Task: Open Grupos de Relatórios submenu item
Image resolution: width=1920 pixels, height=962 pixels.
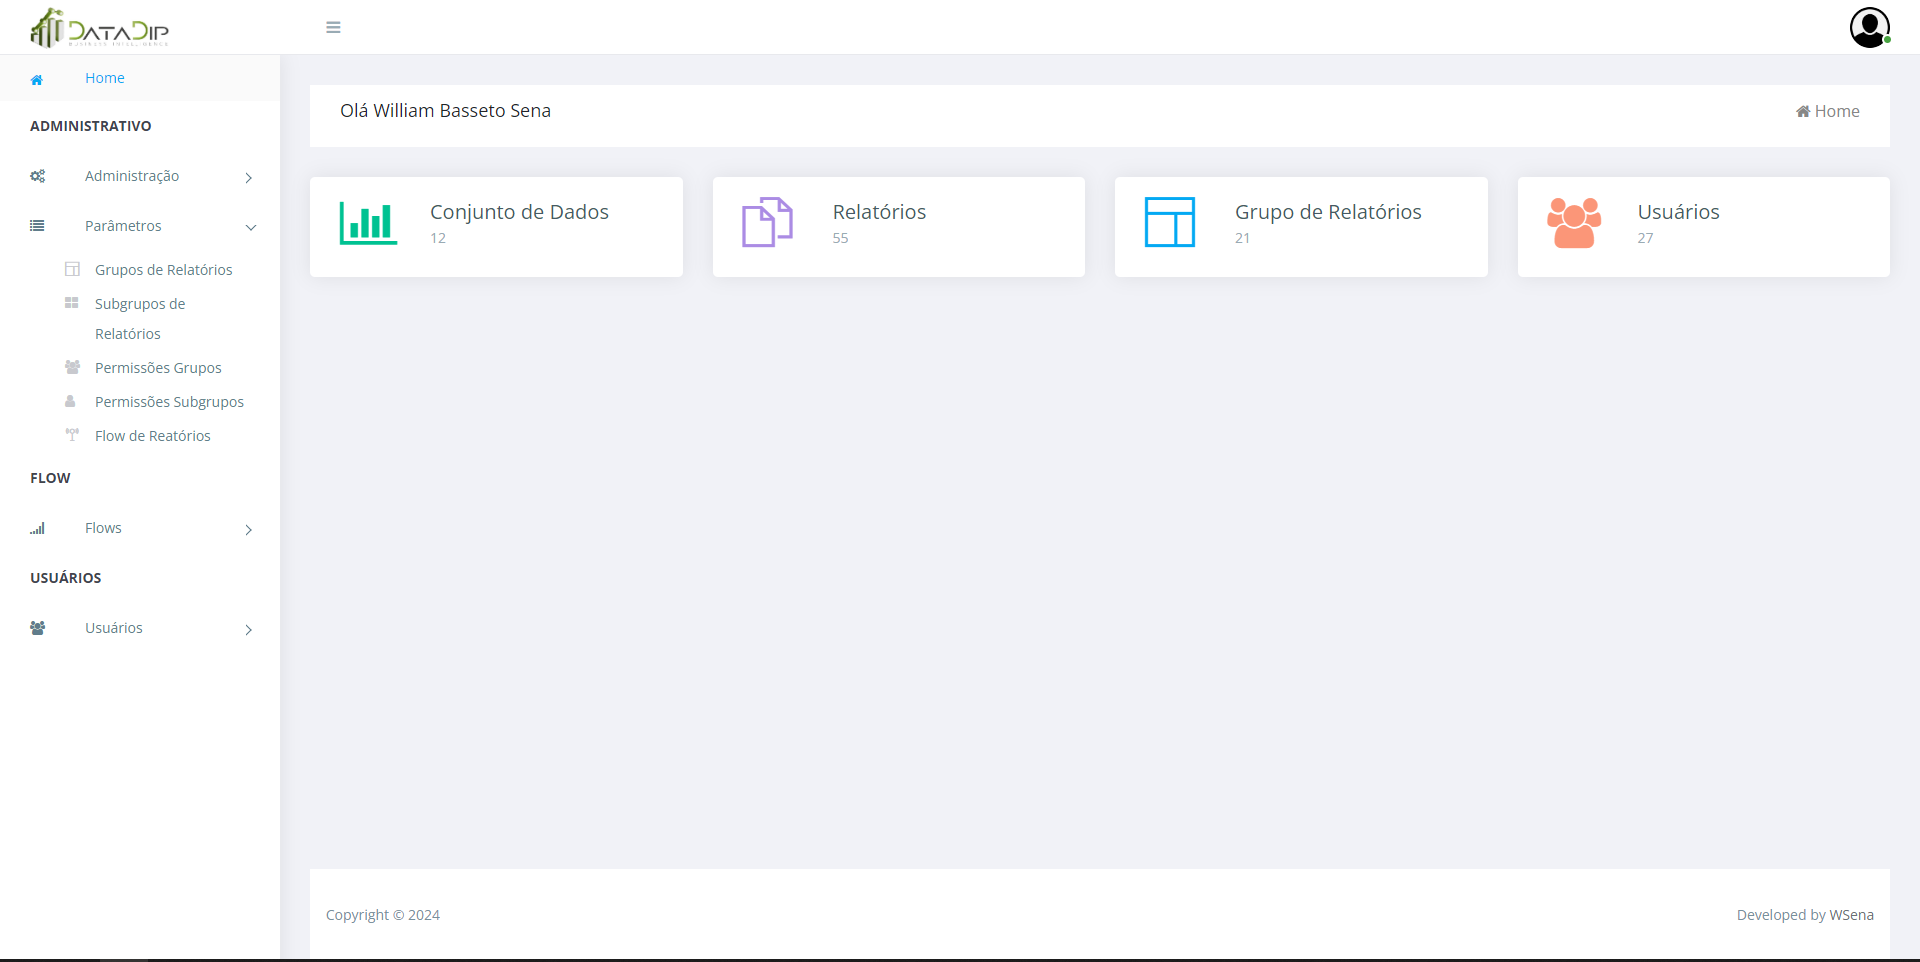Action: pos(163,270)
